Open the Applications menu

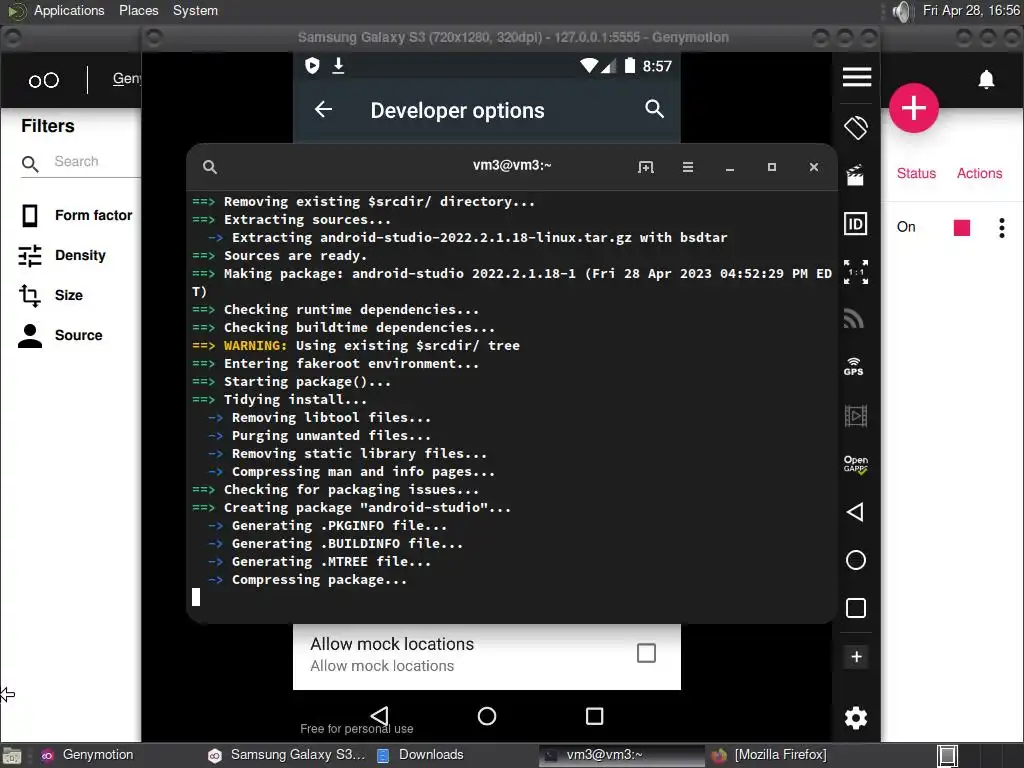tap(69, 10)
